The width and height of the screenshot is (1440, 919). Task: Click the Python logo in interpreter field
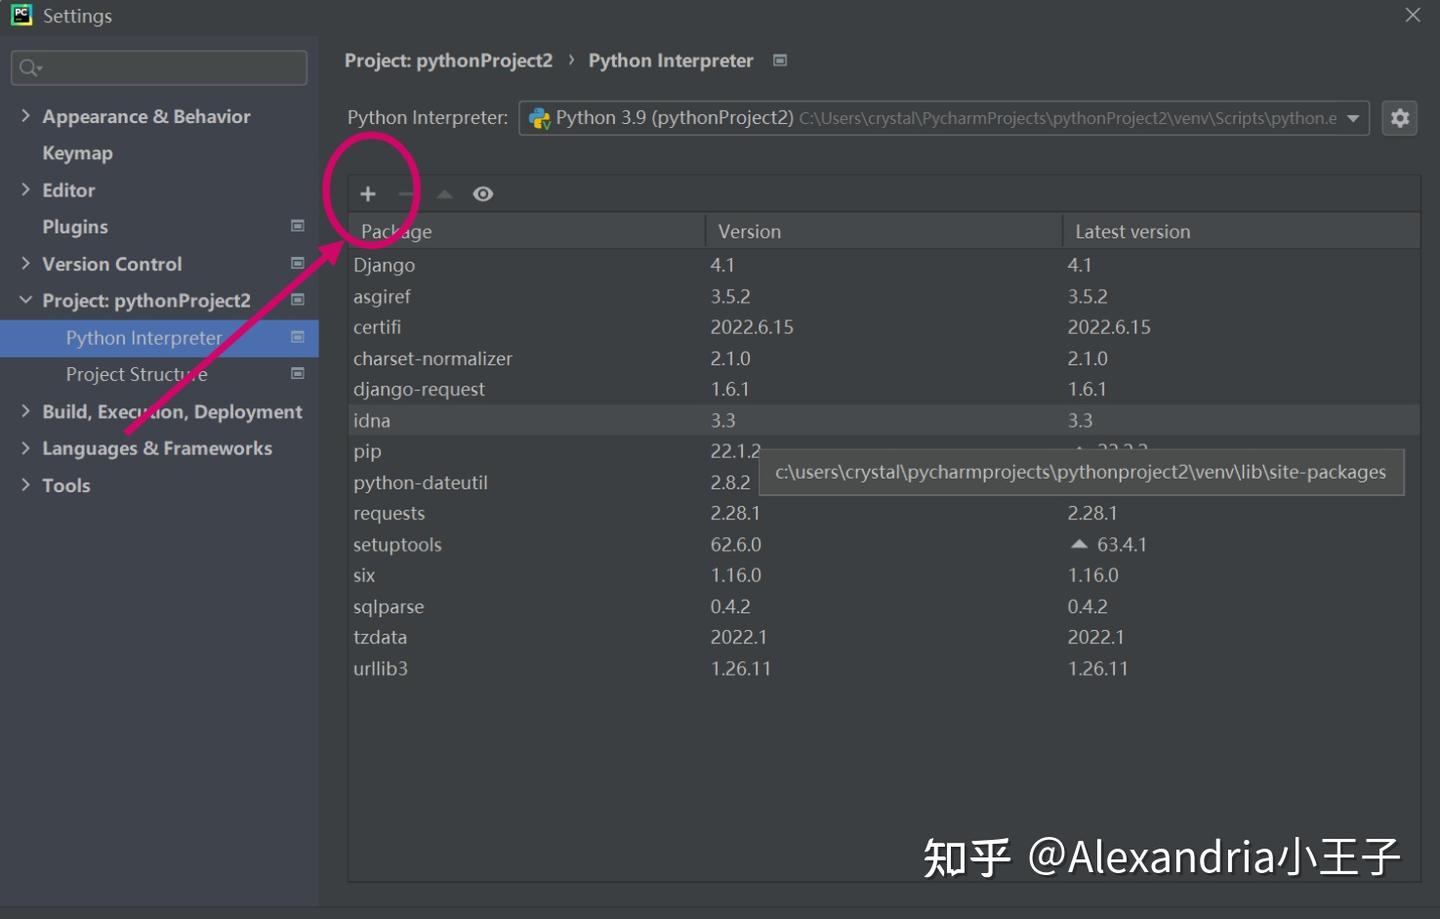click(x=541, y=117)
